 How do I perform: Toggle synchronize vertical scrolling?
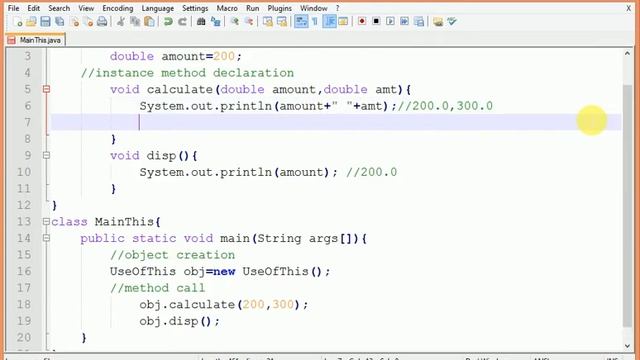pos(268,22)
